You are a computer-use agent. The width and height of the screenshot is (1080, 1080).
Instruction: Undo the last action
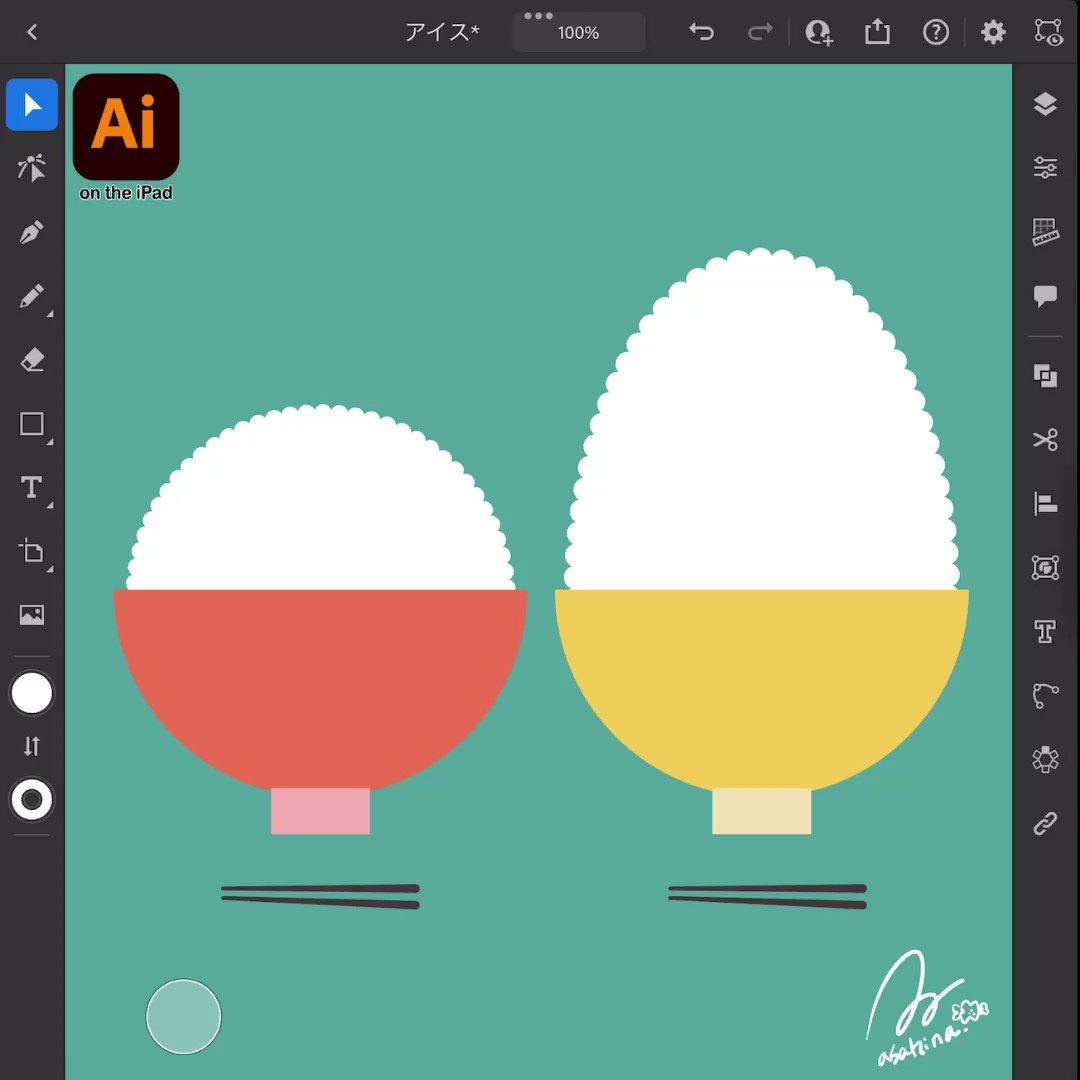click(701, 32)
